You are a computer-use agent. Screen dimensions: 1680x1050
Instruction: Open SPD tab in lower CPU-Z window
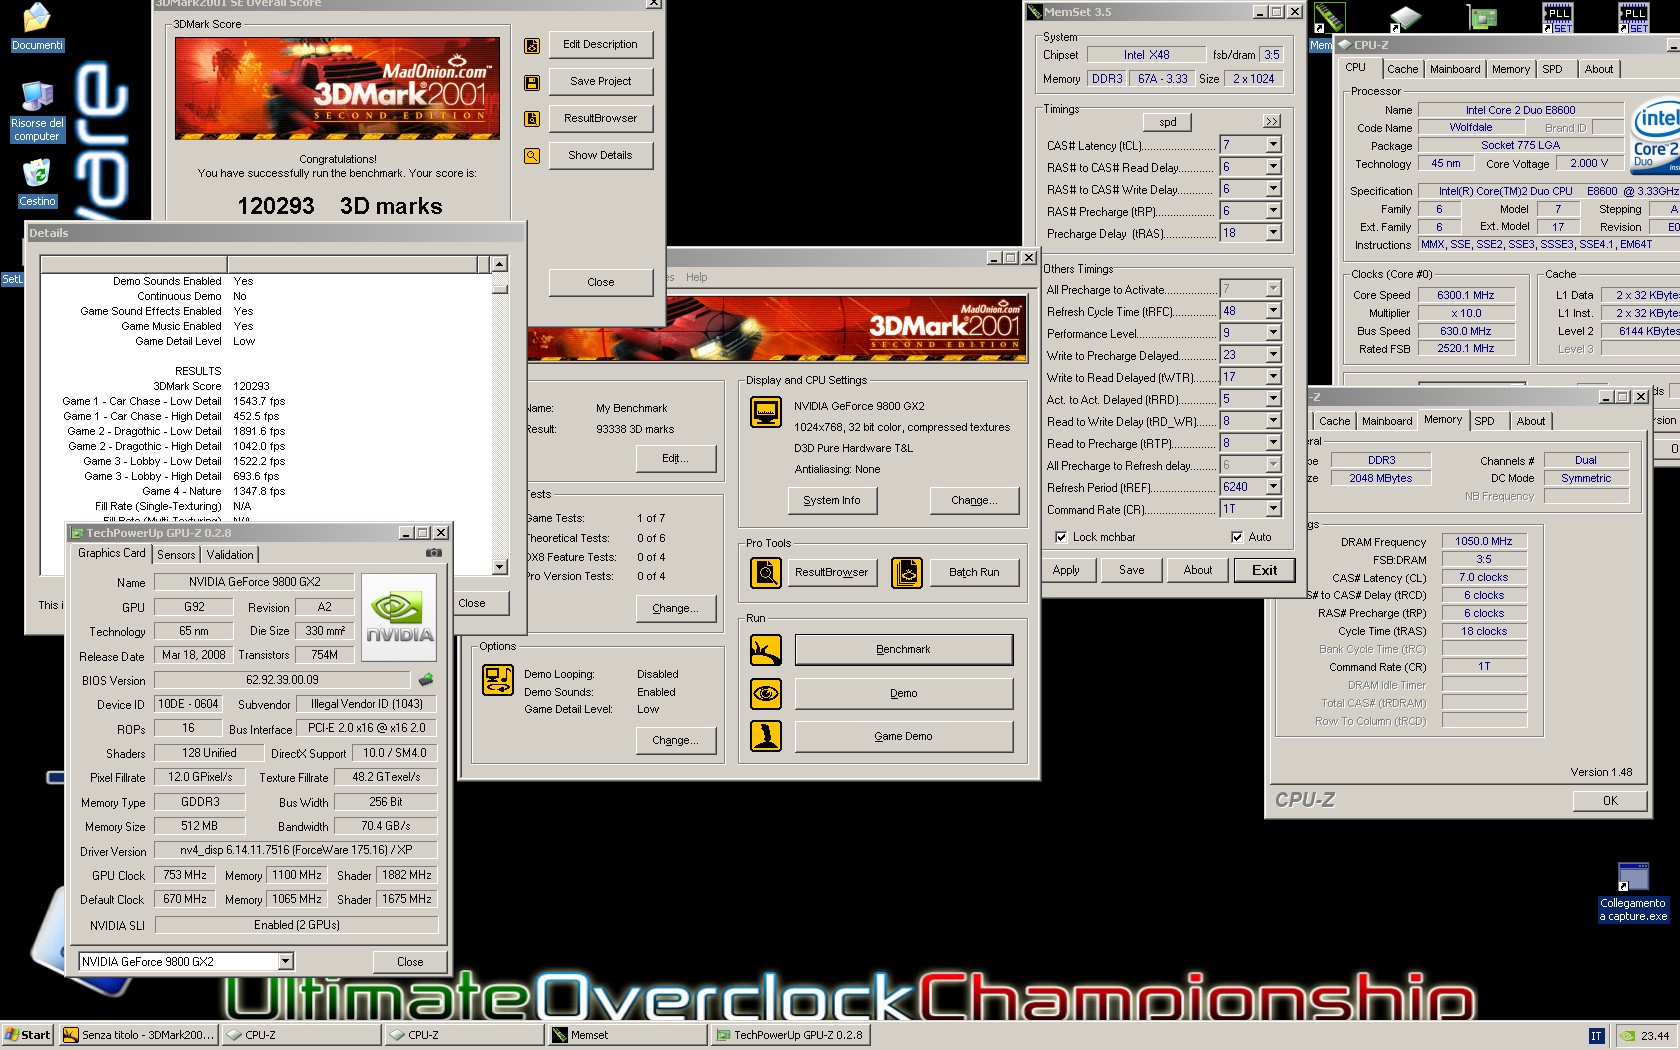tap(1484, 421)
